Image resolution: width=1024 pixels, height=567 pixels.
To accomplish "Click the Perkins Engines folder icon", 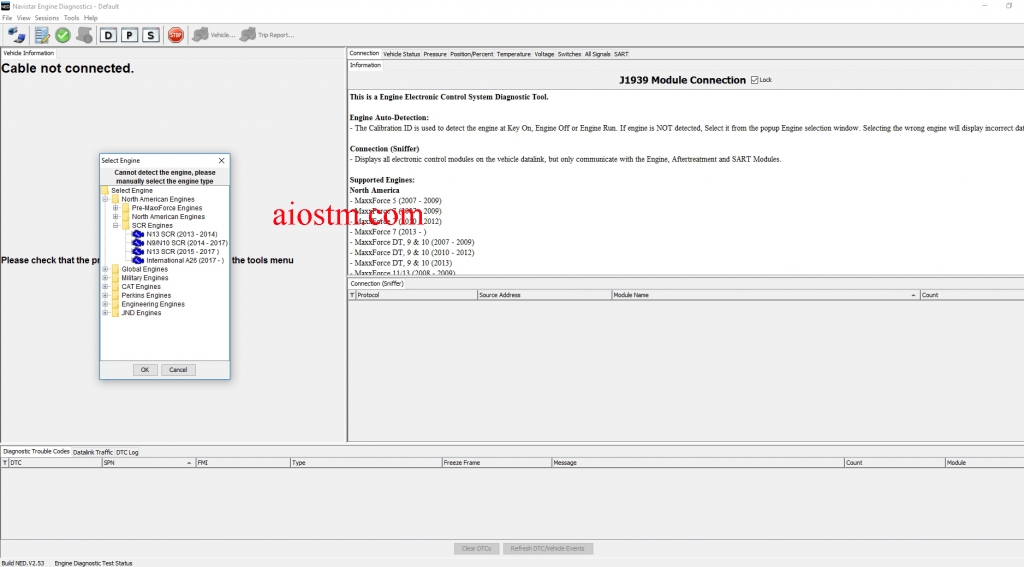I will (x=115, y=295).
